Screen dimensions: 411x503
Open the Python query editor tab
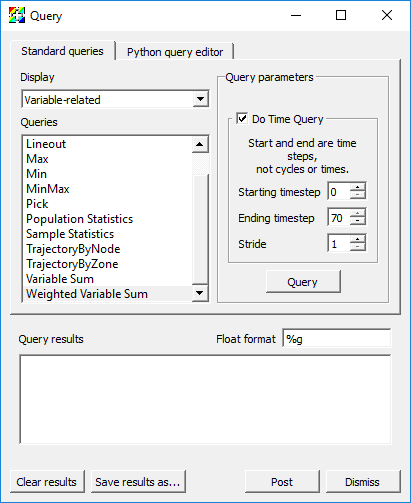[x=175, y=52]
